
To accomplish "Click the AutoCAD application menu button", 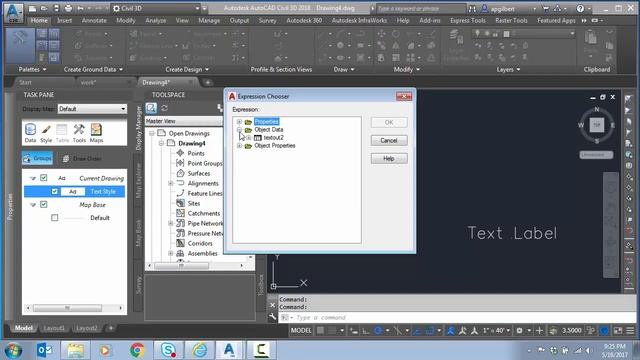I will click(13, 12).
